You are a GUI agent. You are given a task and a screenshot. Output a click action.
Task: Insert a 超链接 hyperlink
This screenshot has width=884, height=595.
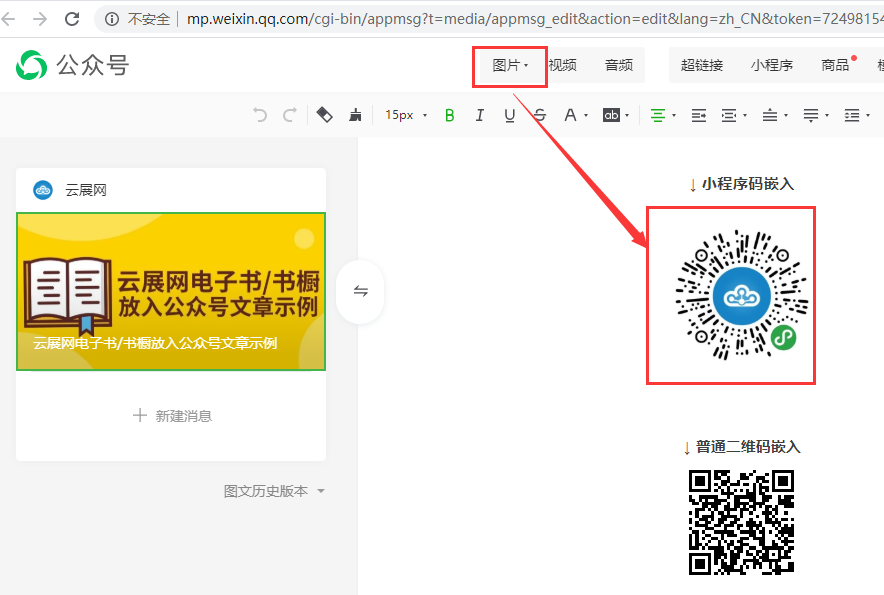701,65
